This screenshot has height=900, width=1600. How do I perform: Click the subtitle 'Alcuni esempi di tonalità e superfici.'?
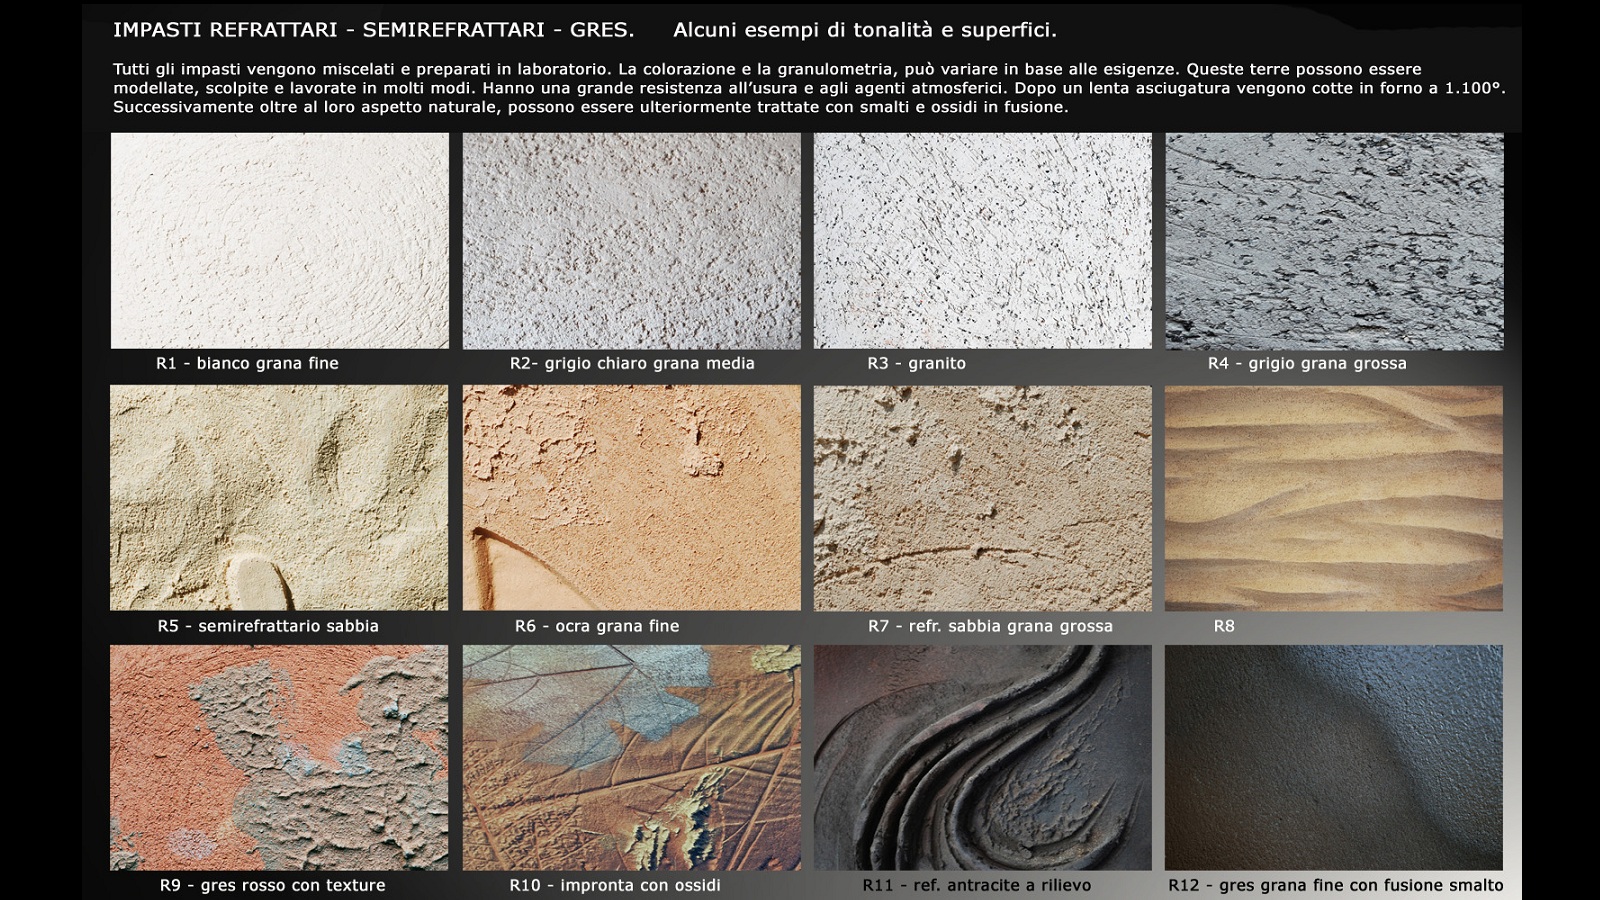pyautogui.click(x=865, y=30)
